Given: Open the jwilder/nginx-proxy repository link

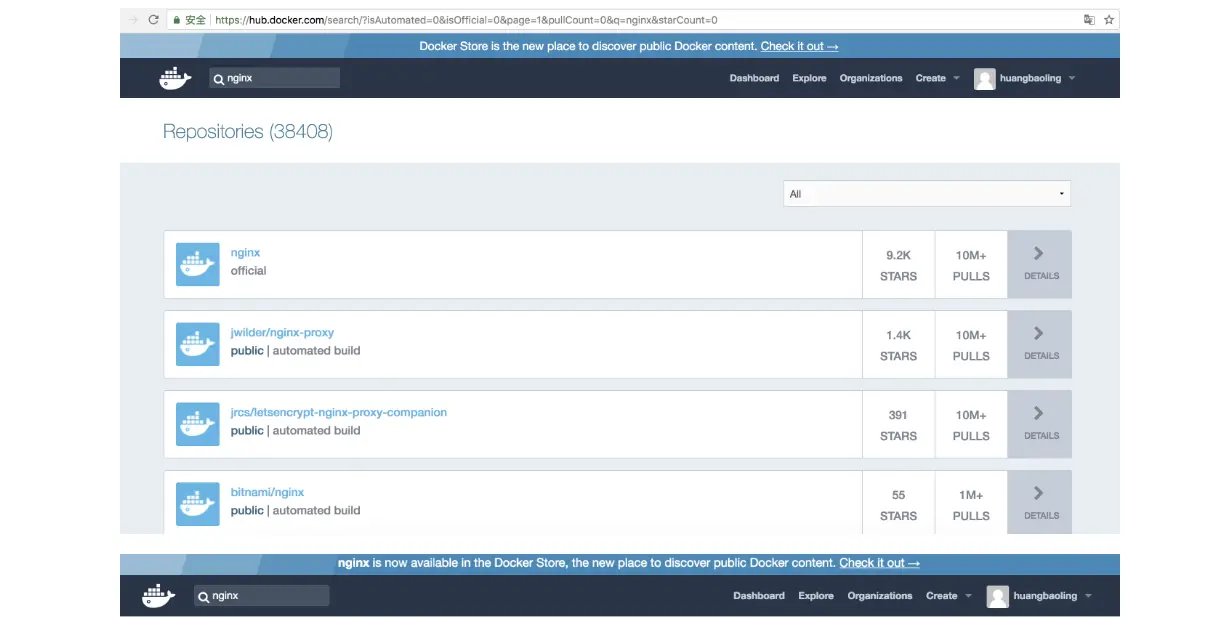Looking at the screenshot, I should click(282, 333).
